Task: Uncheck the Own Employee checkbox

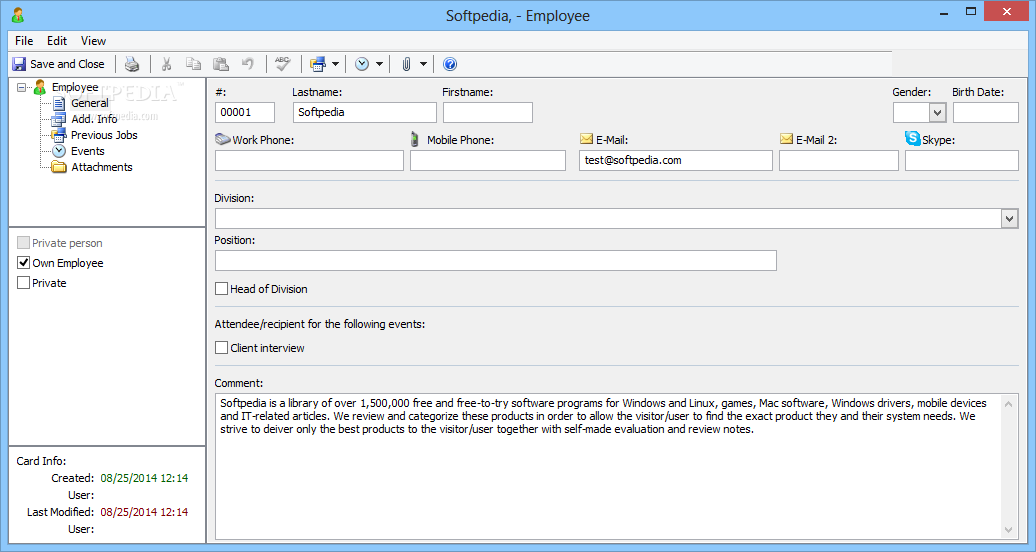Action: [x=23, y=262]
